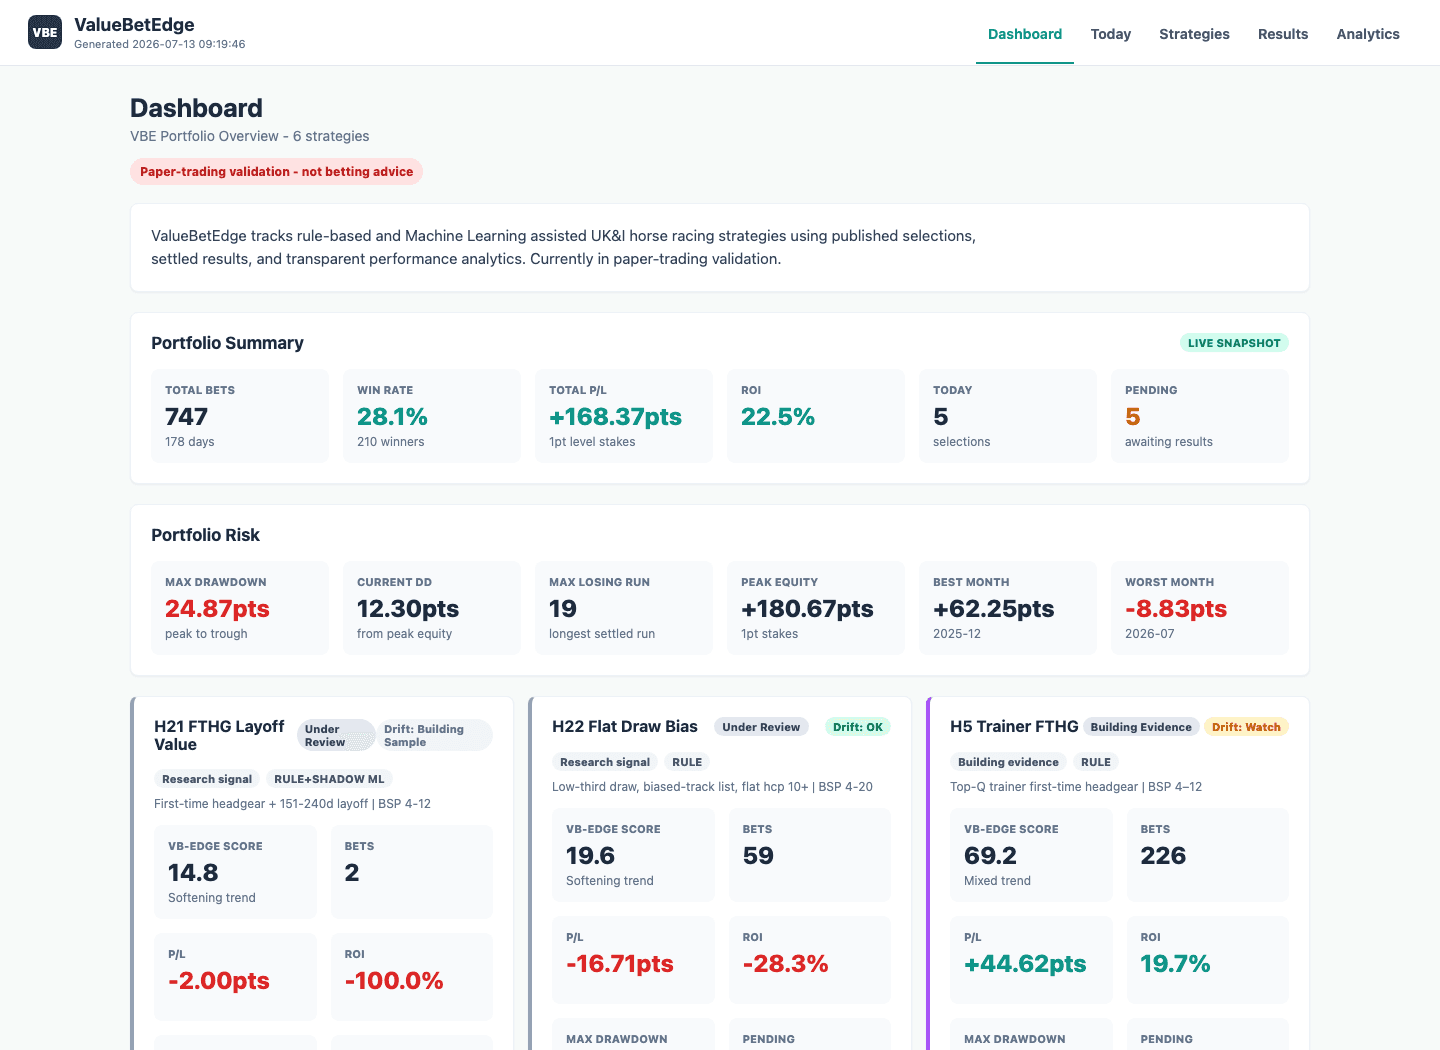This screenshot has height=1050, width=1440.
Task: Click the H5 Bets 226 value
Action: pos(1163,856)
